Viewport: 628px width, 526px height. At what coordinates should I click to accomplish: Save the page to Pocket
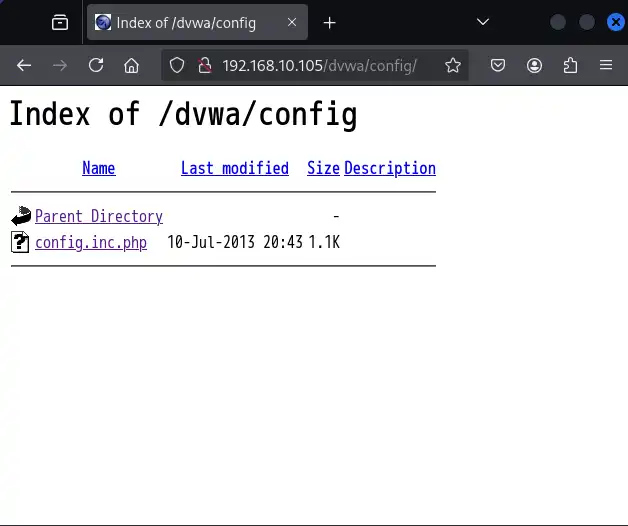(498, 65)
